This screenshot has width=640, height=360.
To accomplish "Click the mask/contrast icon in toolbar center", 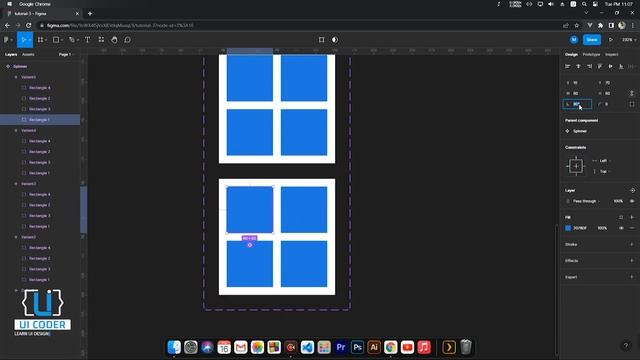I will point(335,40).
